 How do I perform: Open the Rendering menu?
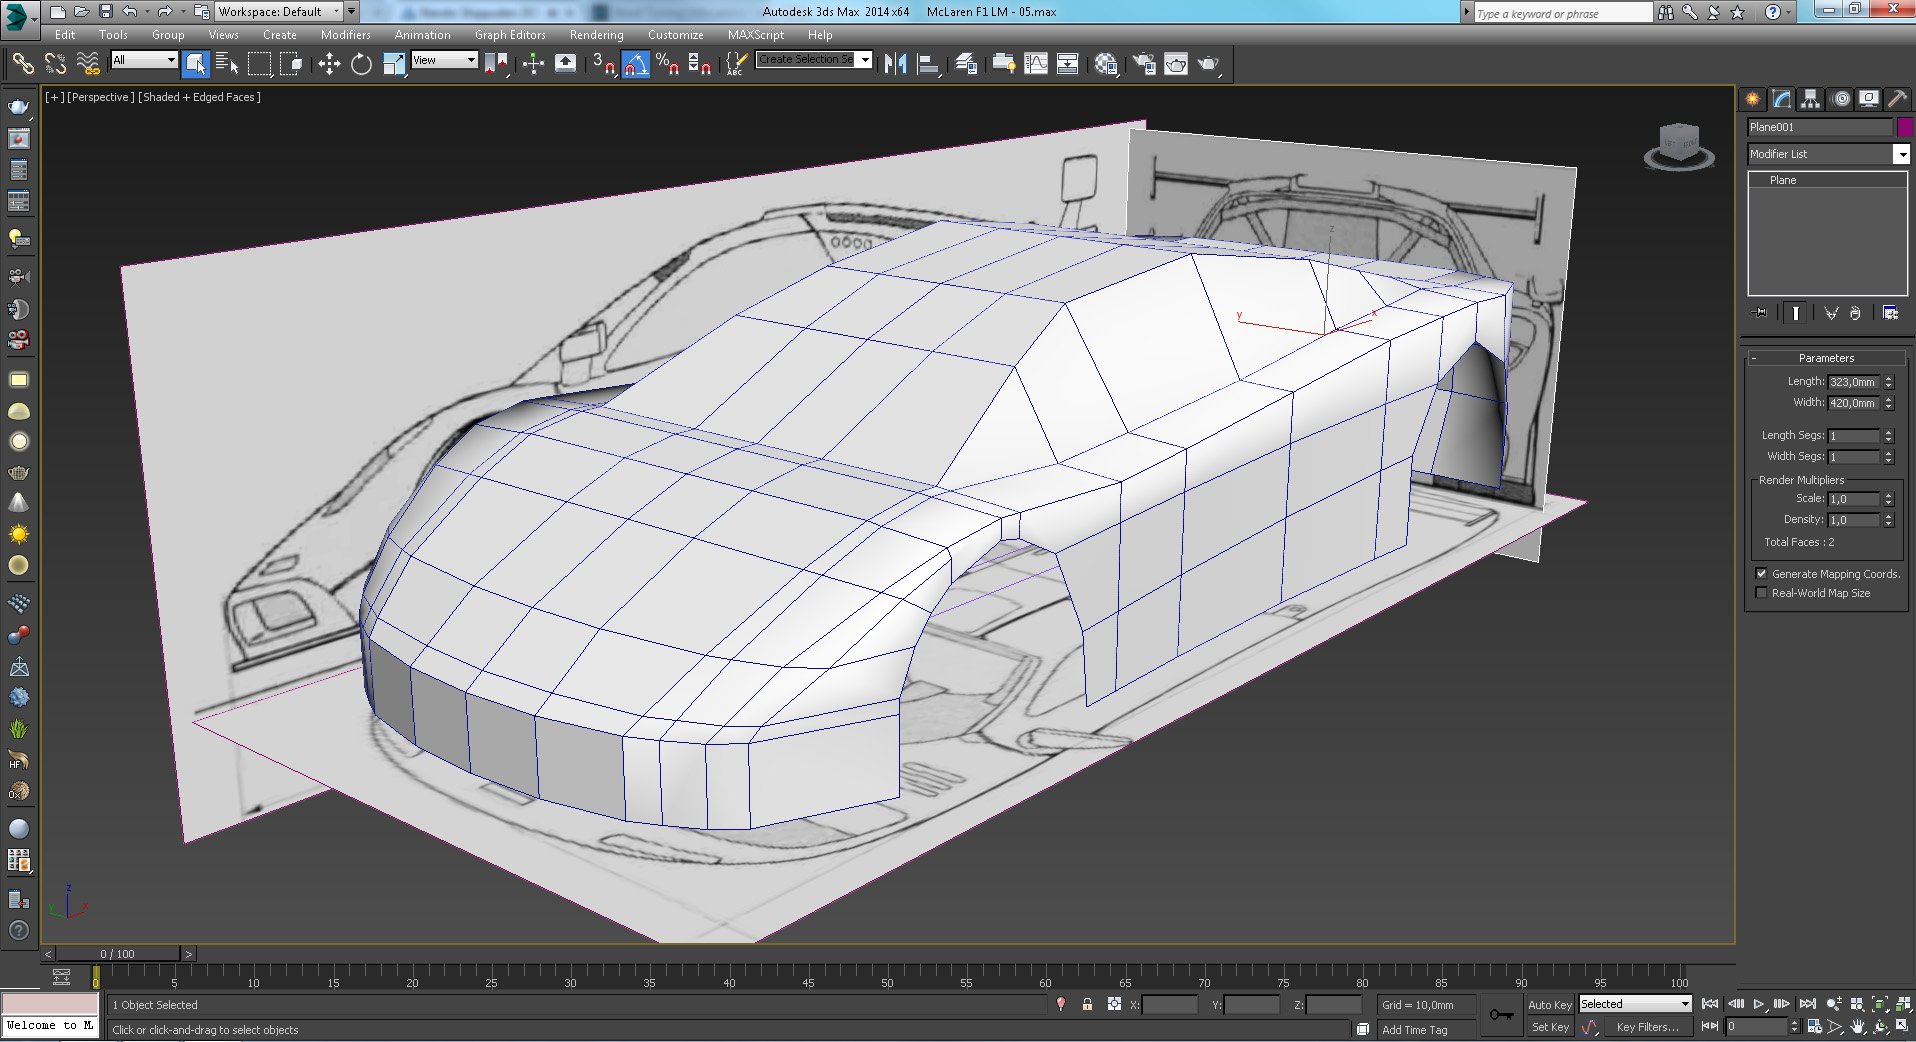(x=596, y=35)
